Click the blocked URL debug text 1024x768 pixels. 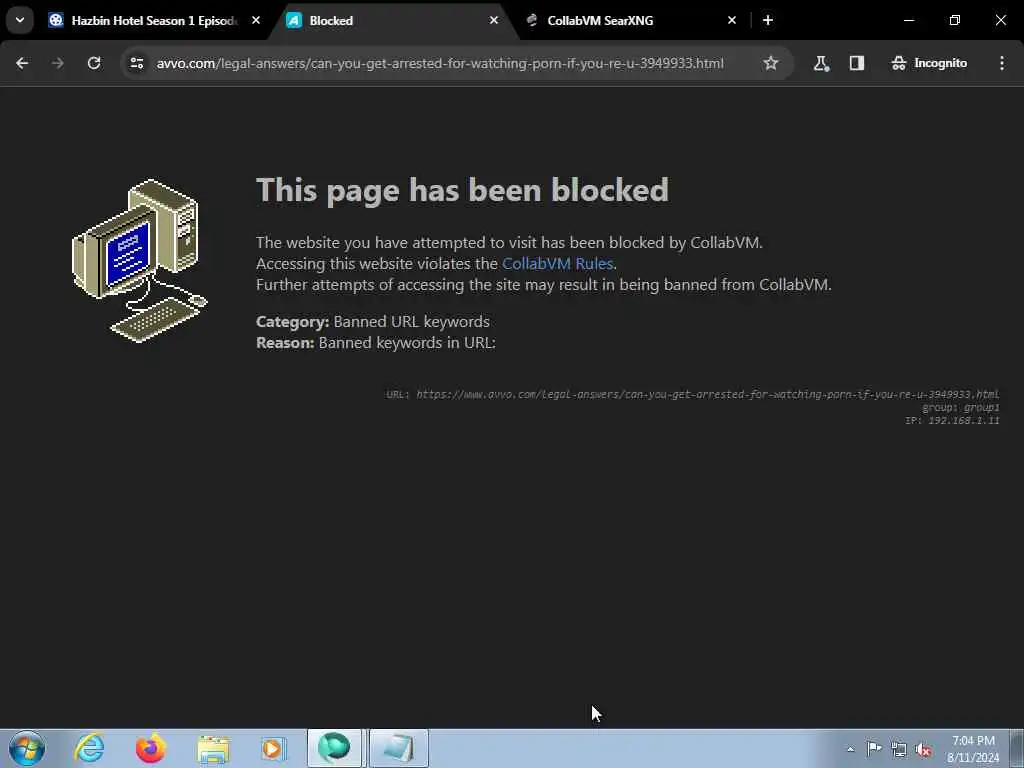click(x=692, y=394)
